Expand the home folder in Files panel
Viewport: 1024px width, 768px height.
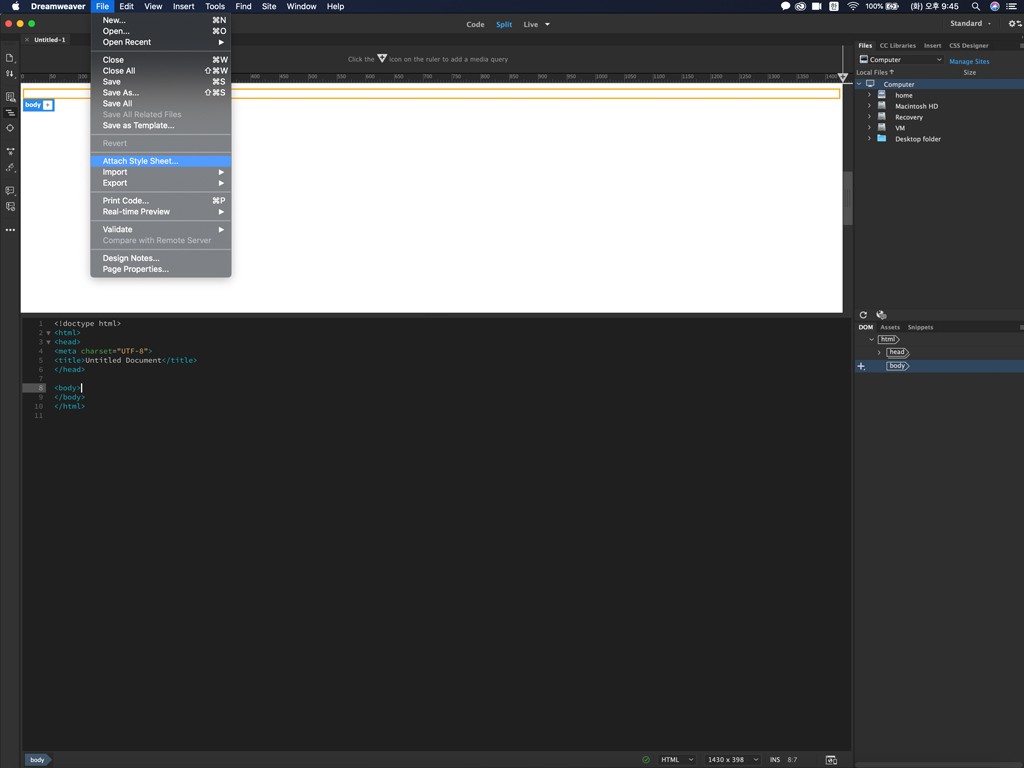pyautogui.click(x=869, y=95)
